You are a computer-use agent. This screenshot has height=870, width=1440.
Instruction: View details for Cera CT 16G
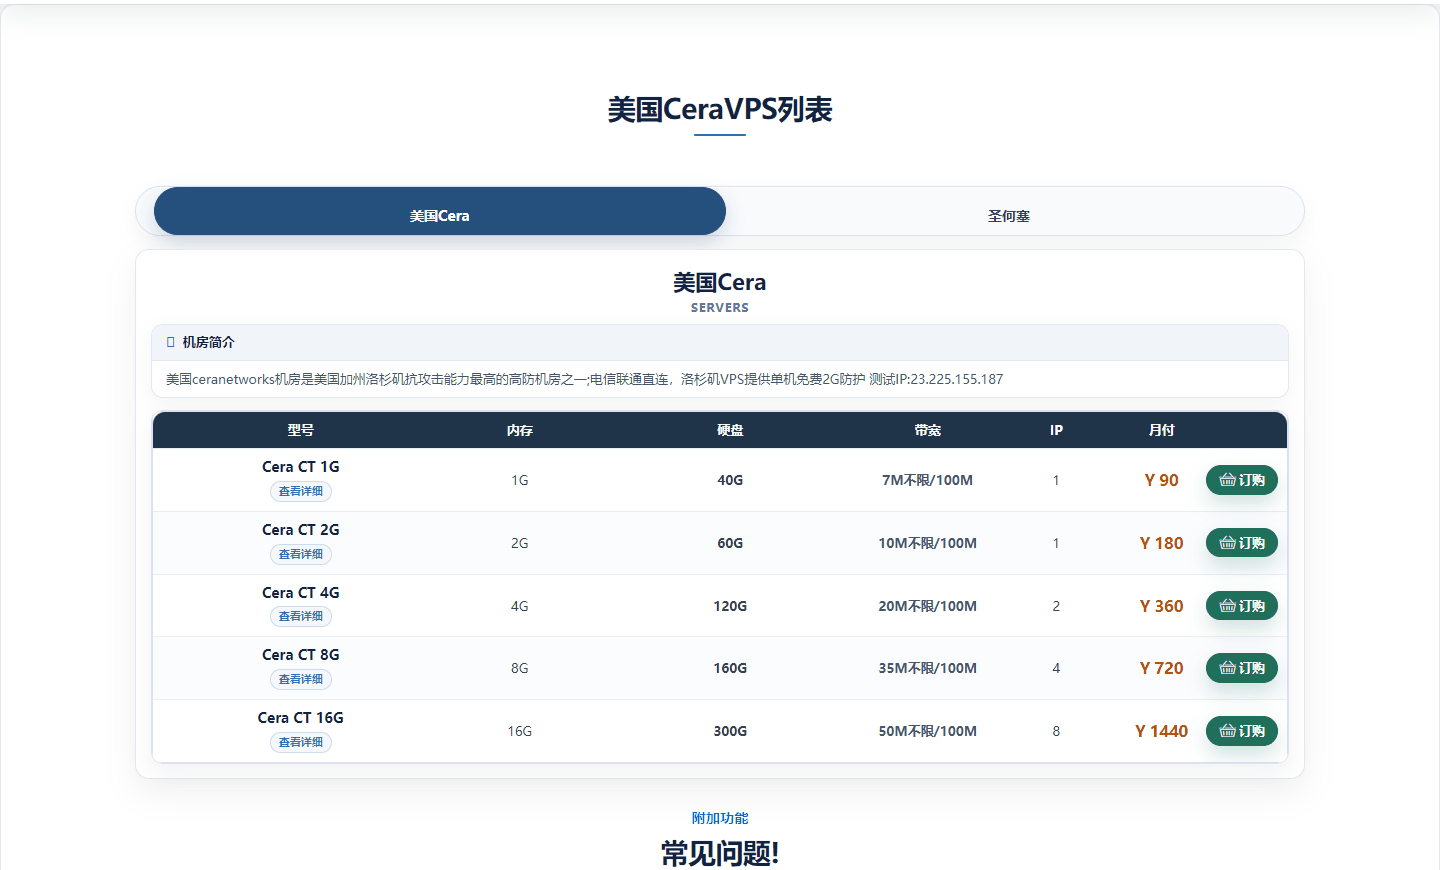(301, 742)
